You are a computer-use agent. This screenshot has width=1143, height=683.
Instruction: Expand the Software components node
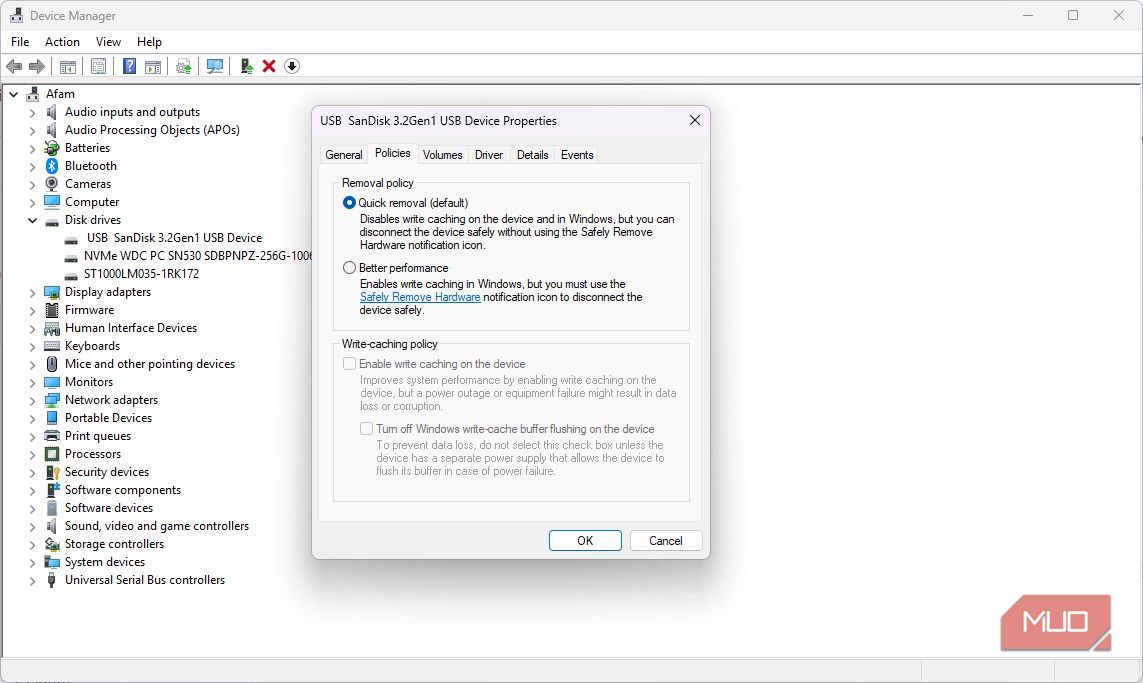[32, 491]
